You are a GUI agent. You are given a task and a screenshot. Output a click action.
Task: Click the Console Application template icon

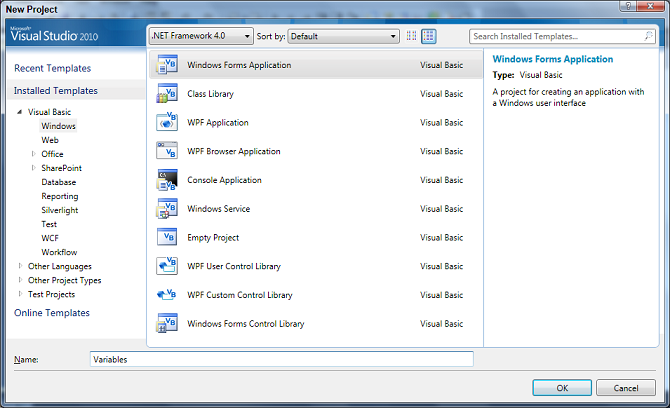pyautogui.click(x=167, y=180)
